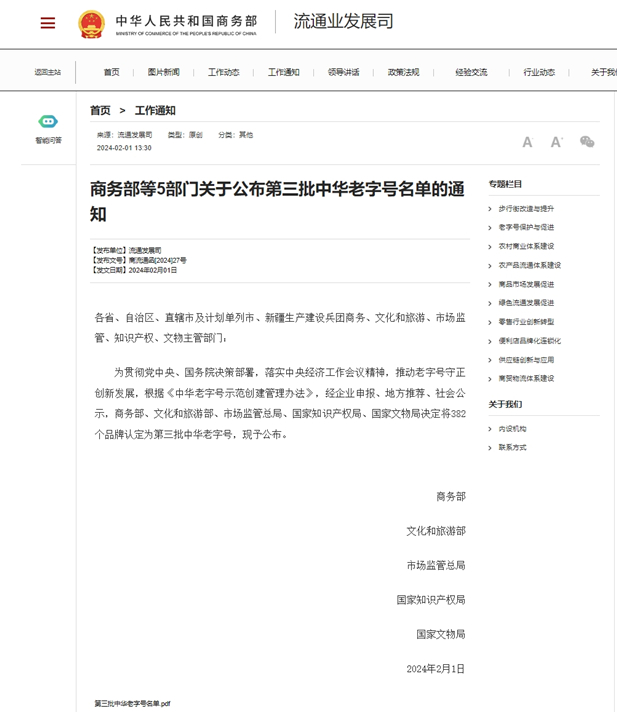Open 工作动态 navigation item
Viewport: 617px width, 712px height.
[x=223, y=72]
